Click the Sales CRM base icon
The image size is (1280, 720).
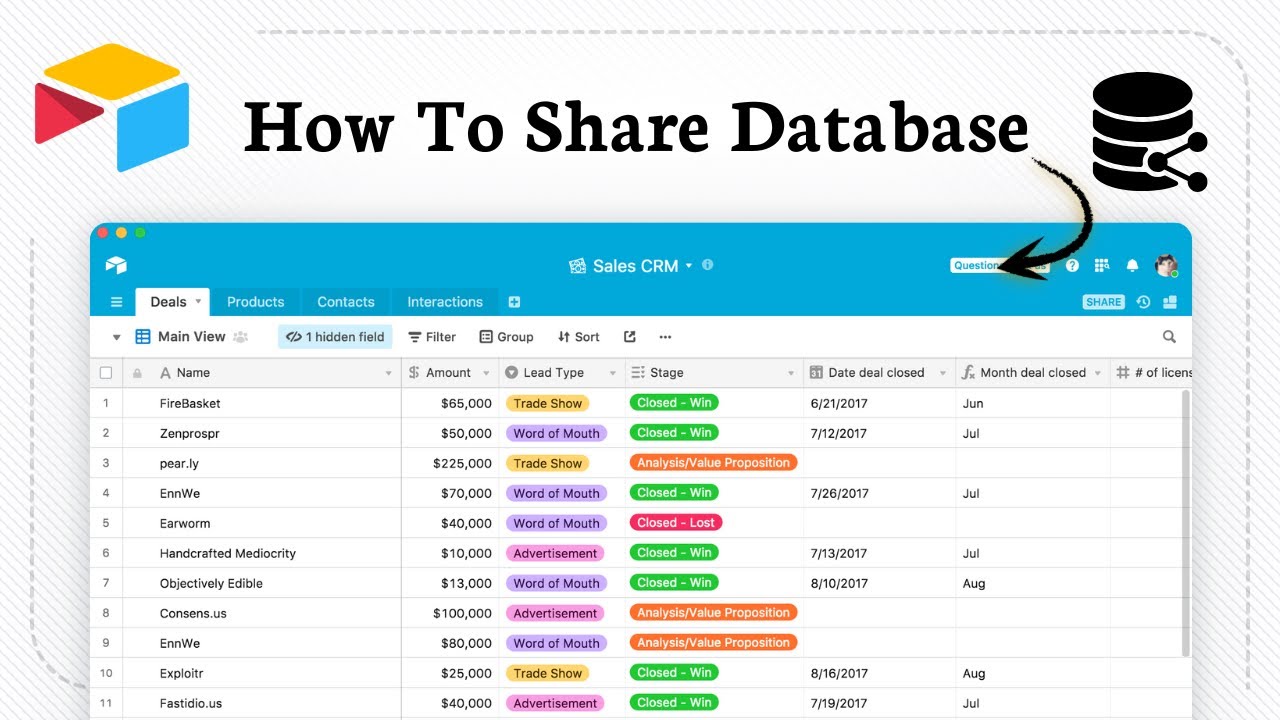[577, 266]
